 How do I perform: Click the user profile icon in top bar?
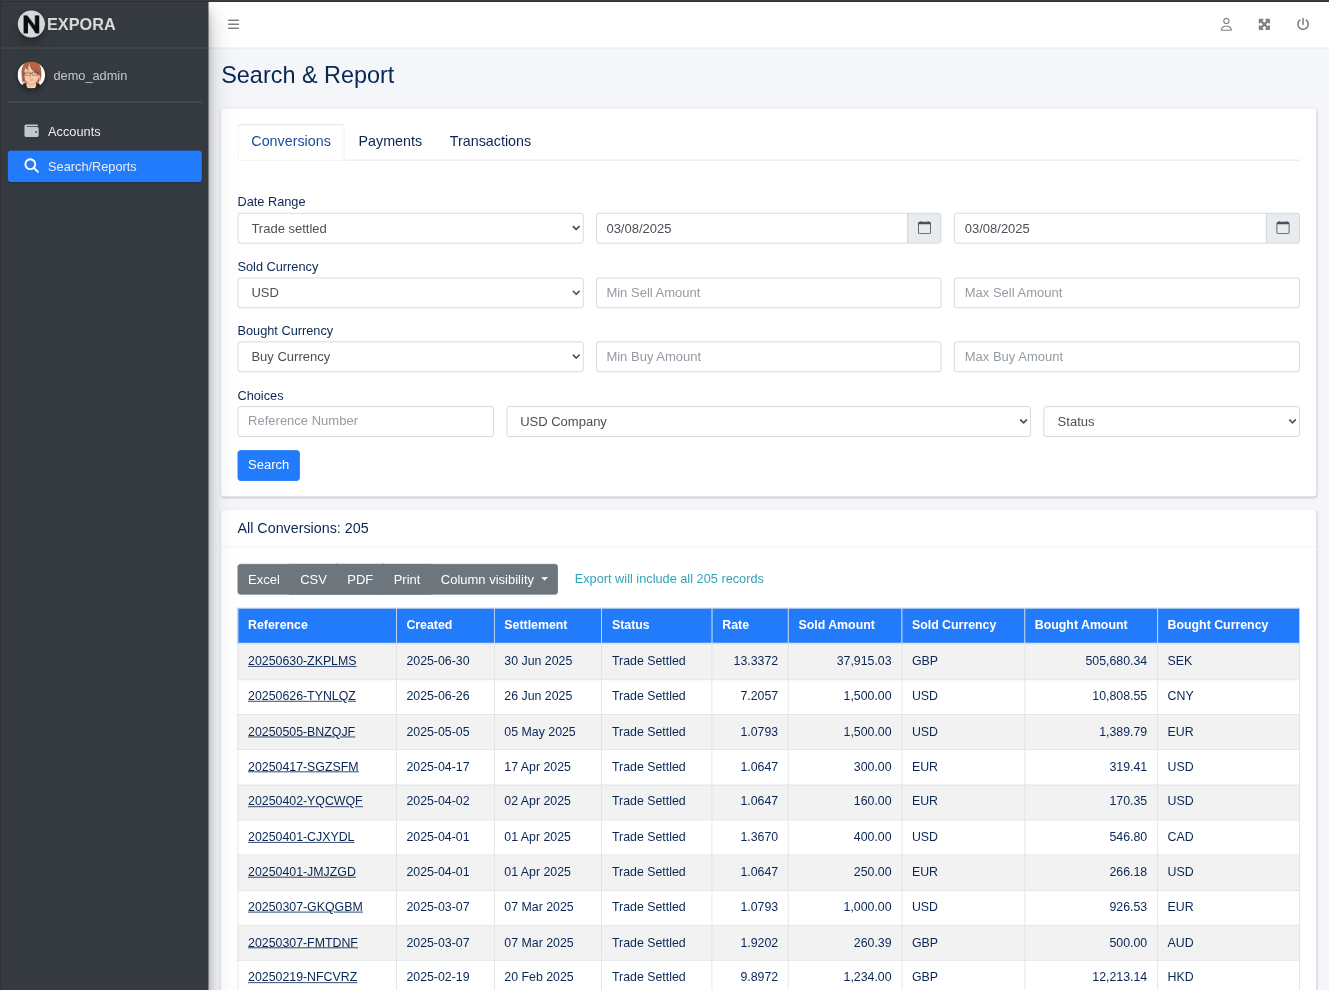coord(1226,24)
